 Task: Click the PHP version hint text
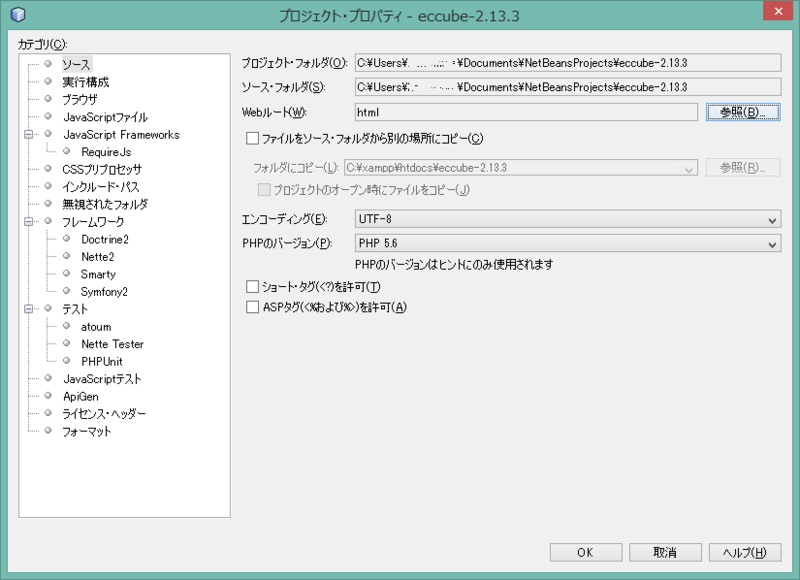[454, 264]
